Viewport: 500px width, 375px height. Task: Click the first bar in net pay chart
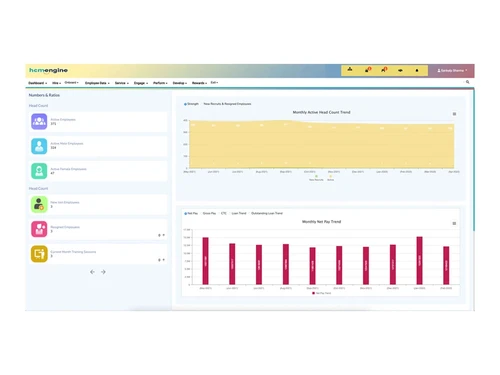(x=205, y=261)
